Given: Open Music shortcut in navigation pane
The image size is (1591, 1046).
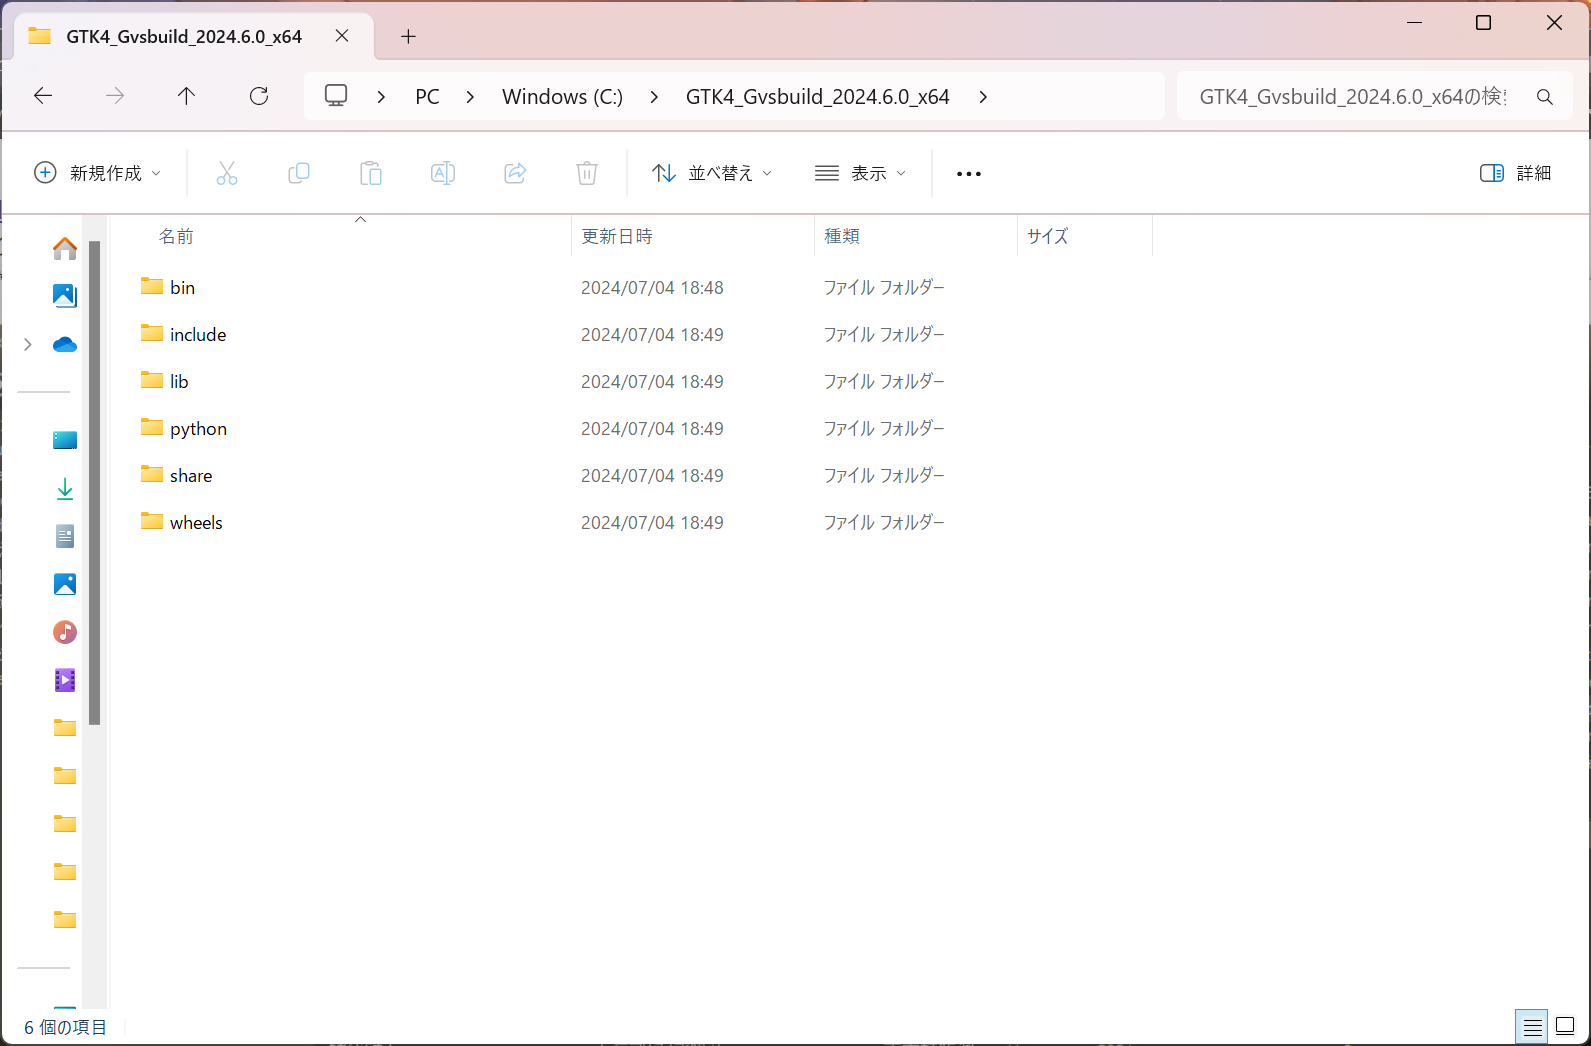Looking at the screenshot, I should click(x=65, y=632).
